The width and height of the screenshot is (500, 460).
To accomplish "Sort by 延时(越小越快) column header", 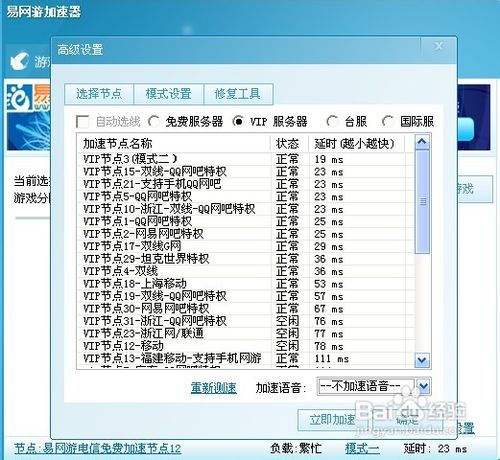I will point(356,144).
